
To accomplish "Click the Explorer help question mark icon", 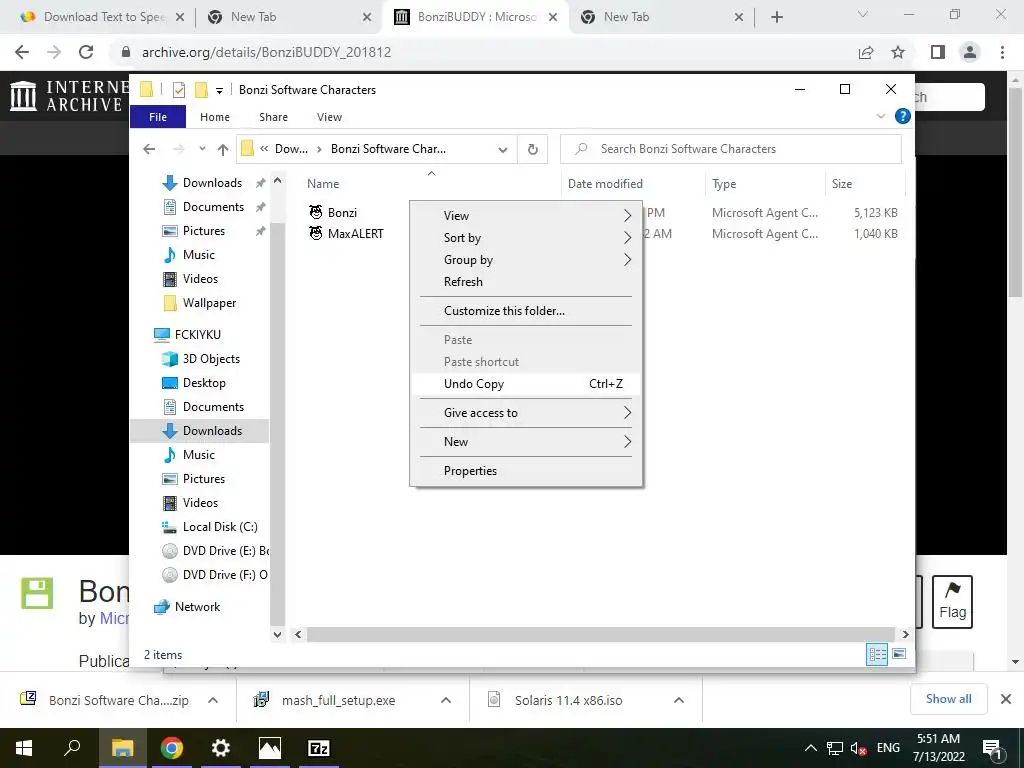I will coord(903,116).
